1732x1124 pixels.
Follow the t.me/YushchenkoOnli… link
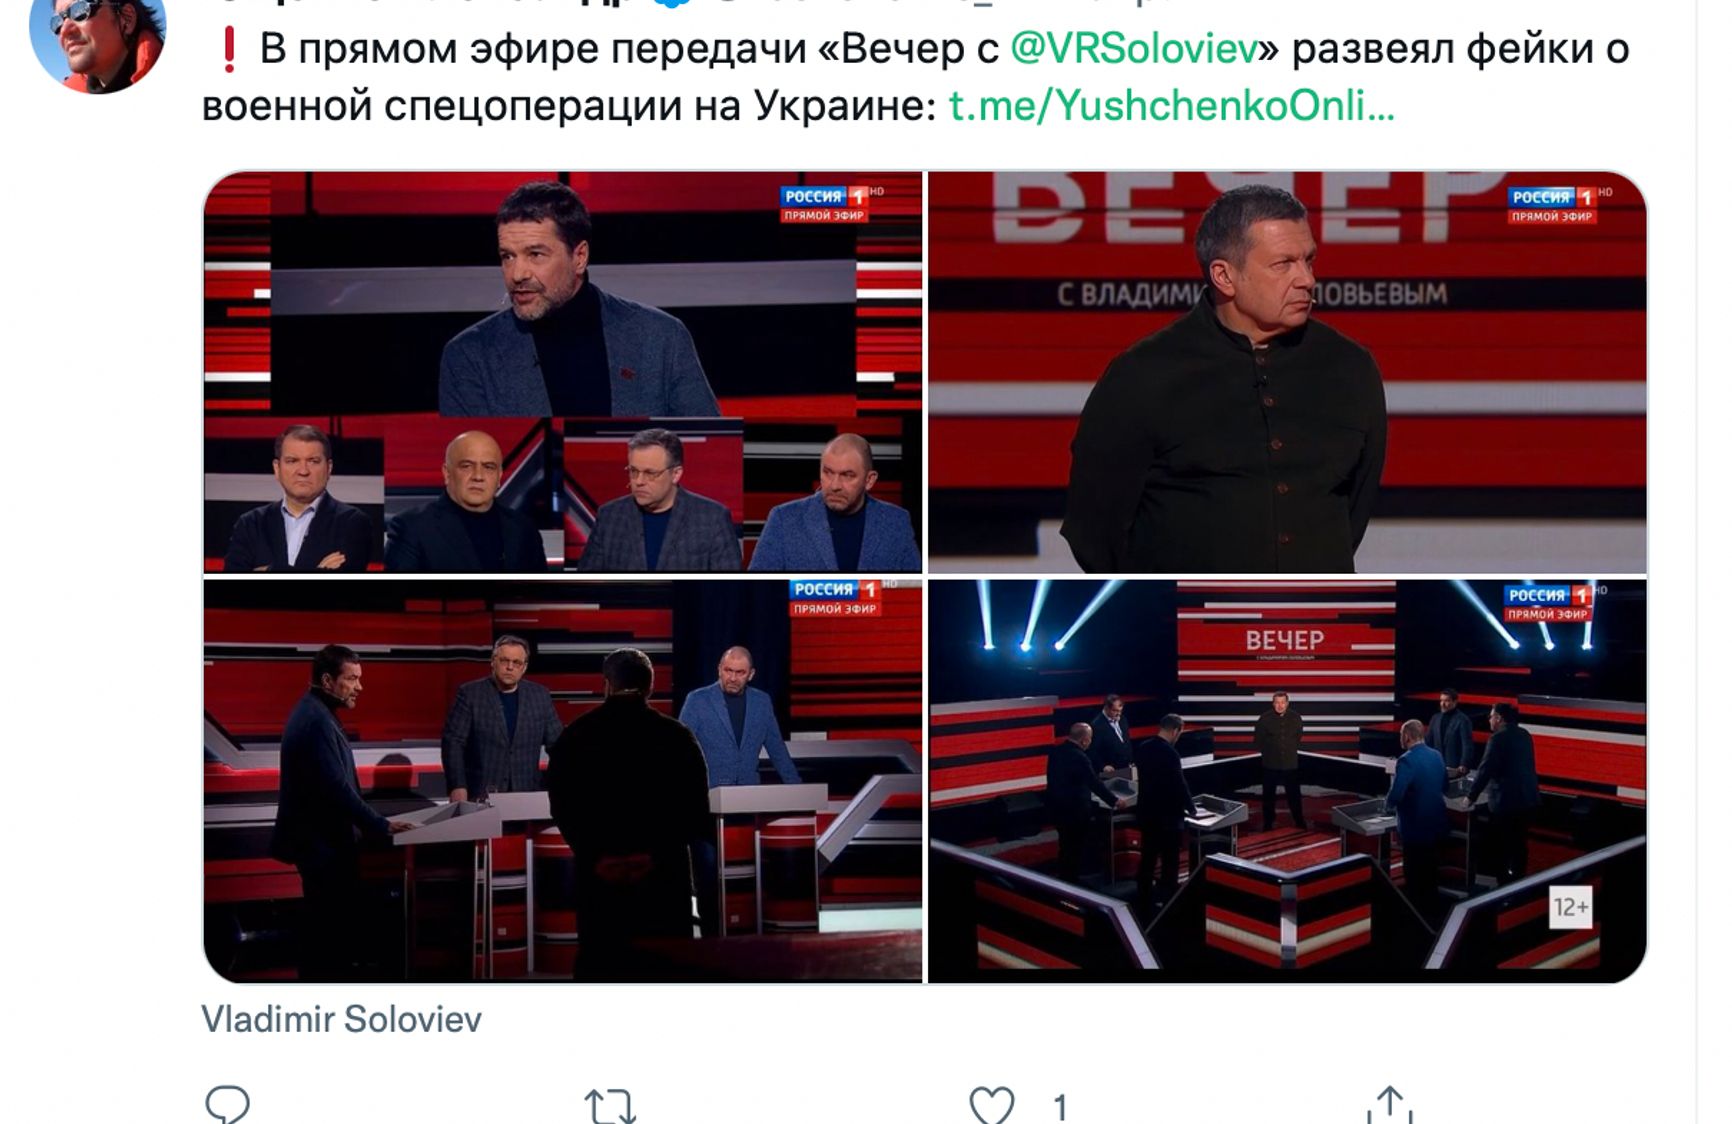pyautogui.click(x=1171, y=105)
